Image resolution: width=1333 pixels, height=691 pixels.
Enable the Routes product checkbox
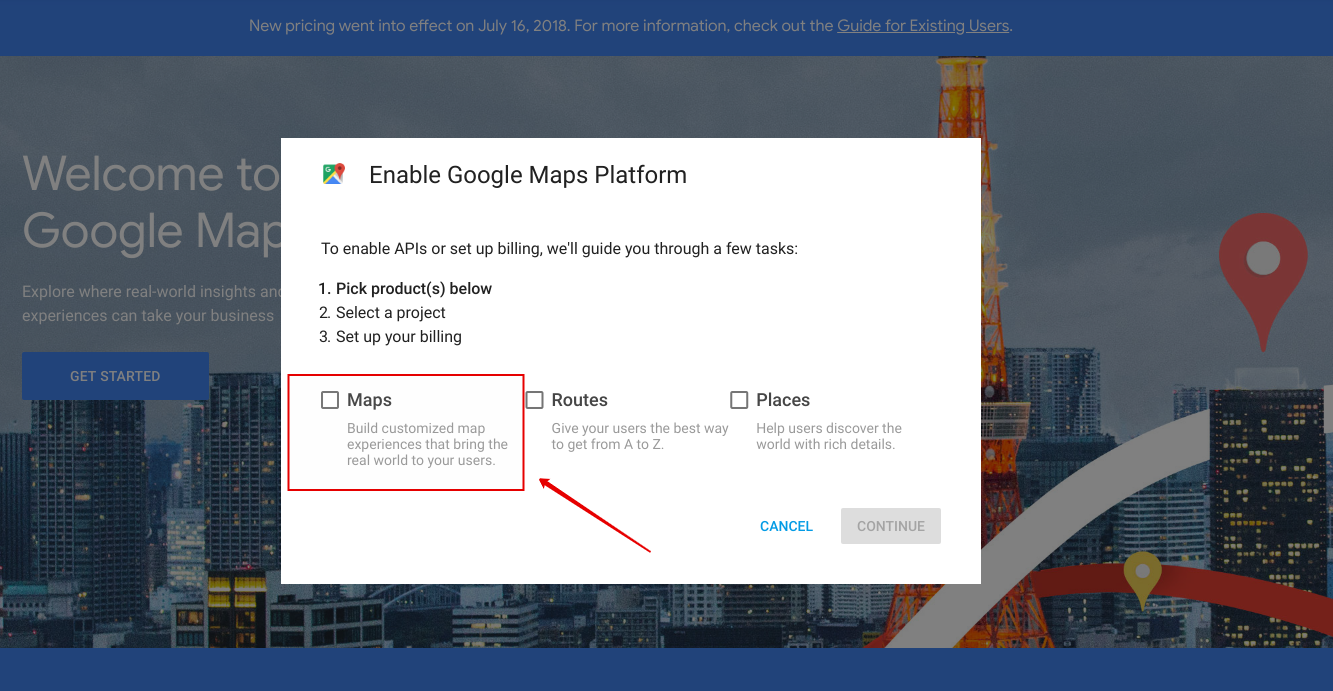click(534, 399)
